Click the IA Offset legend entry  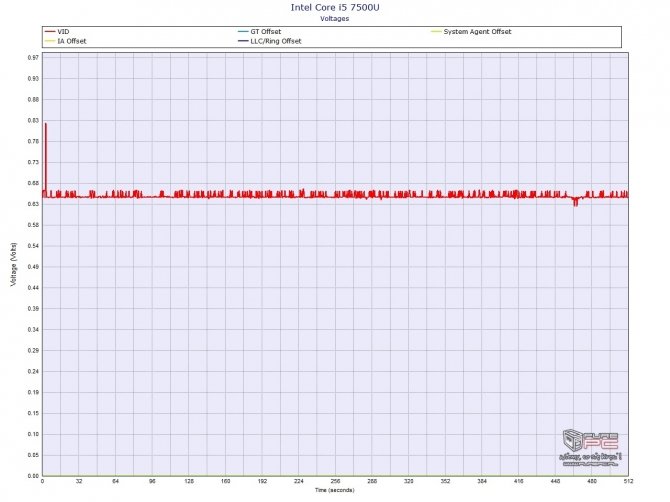pyautogui.click(x=65, y=41)
